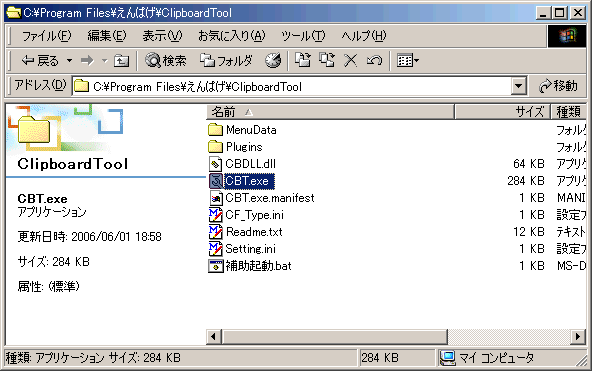
Task: Minimize the Explorer window
Action: 543,13
